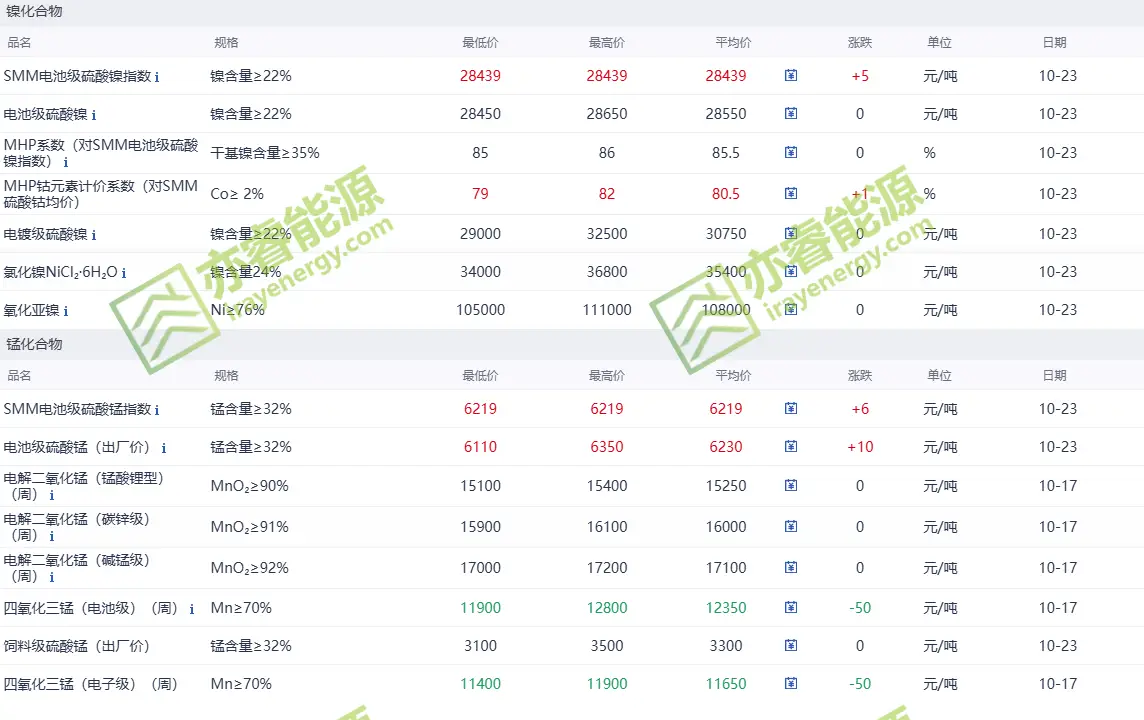This screenshot has height=720, width=1144.
Task: Click info icon next to 电池级硫酸锰（出厂价）
Action: pyautogui.click(x=164, y=448)
